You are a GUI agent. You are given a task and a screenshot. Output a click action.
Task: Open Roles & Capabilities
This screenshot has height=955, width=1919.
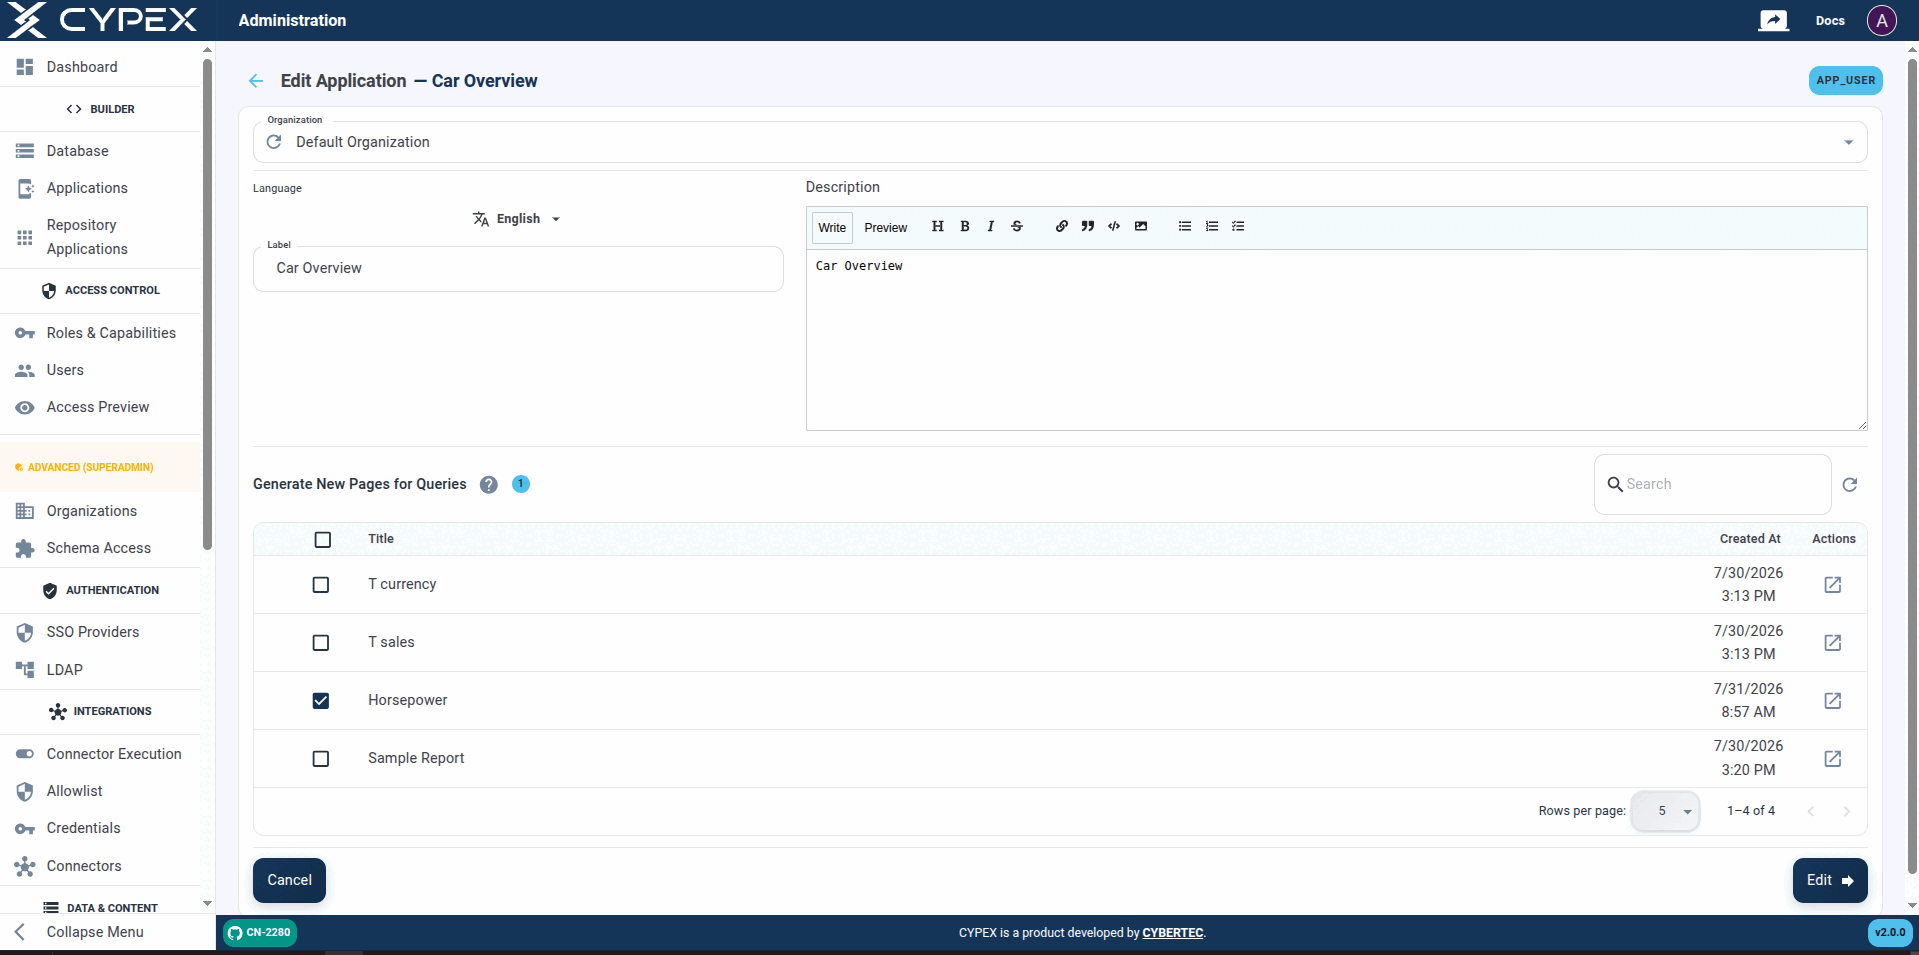[x=100, y=333]
